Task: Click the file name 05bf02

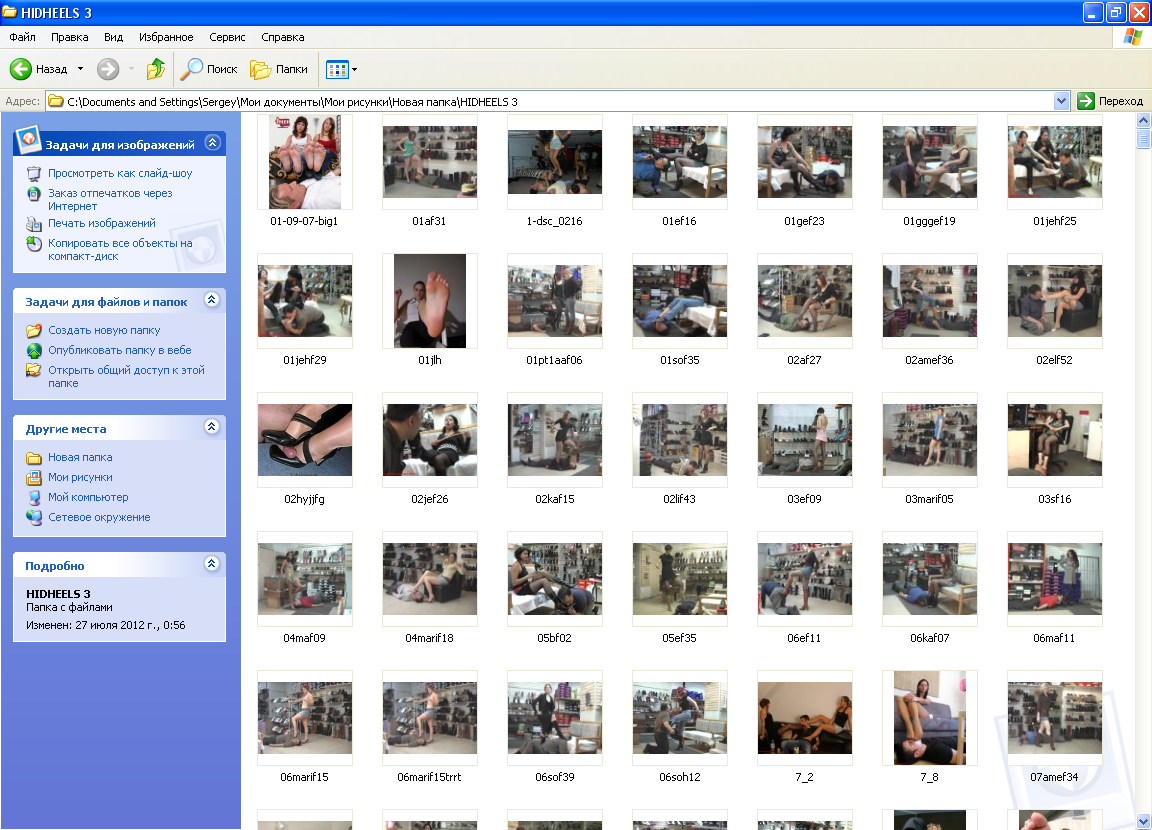Action: point(555,638)
